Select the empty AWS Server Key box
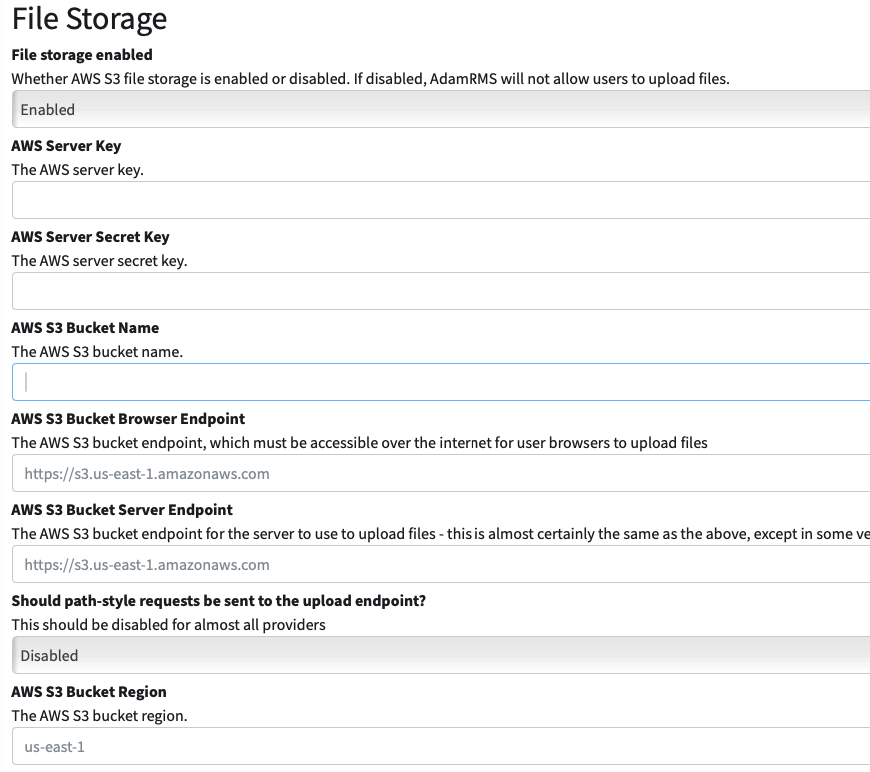 coord(435,200)
